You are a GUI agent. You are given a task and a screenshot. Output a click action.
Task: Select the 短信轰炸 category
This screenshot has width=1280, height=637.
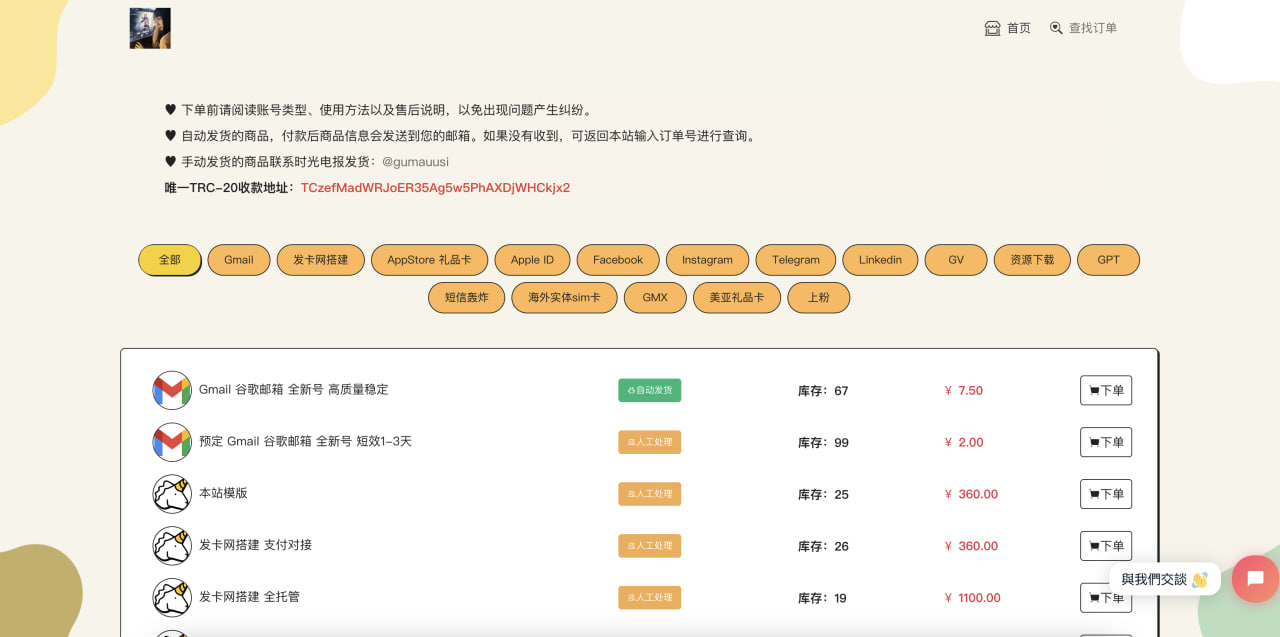(467, 298)
